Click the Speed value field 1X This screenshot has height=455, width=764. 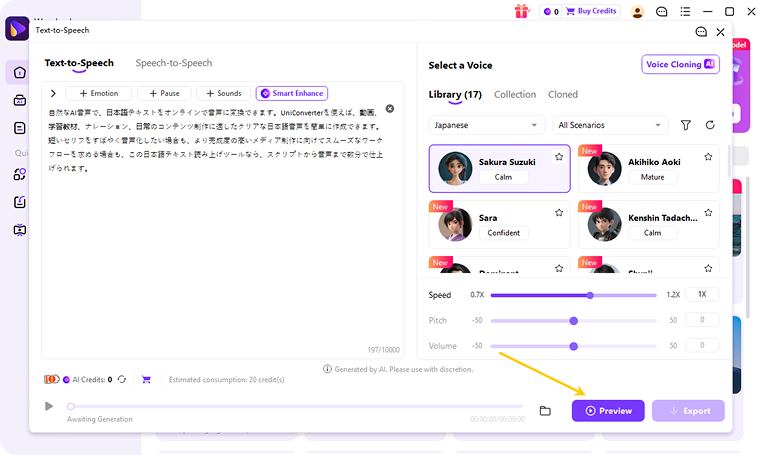[702, 294]
